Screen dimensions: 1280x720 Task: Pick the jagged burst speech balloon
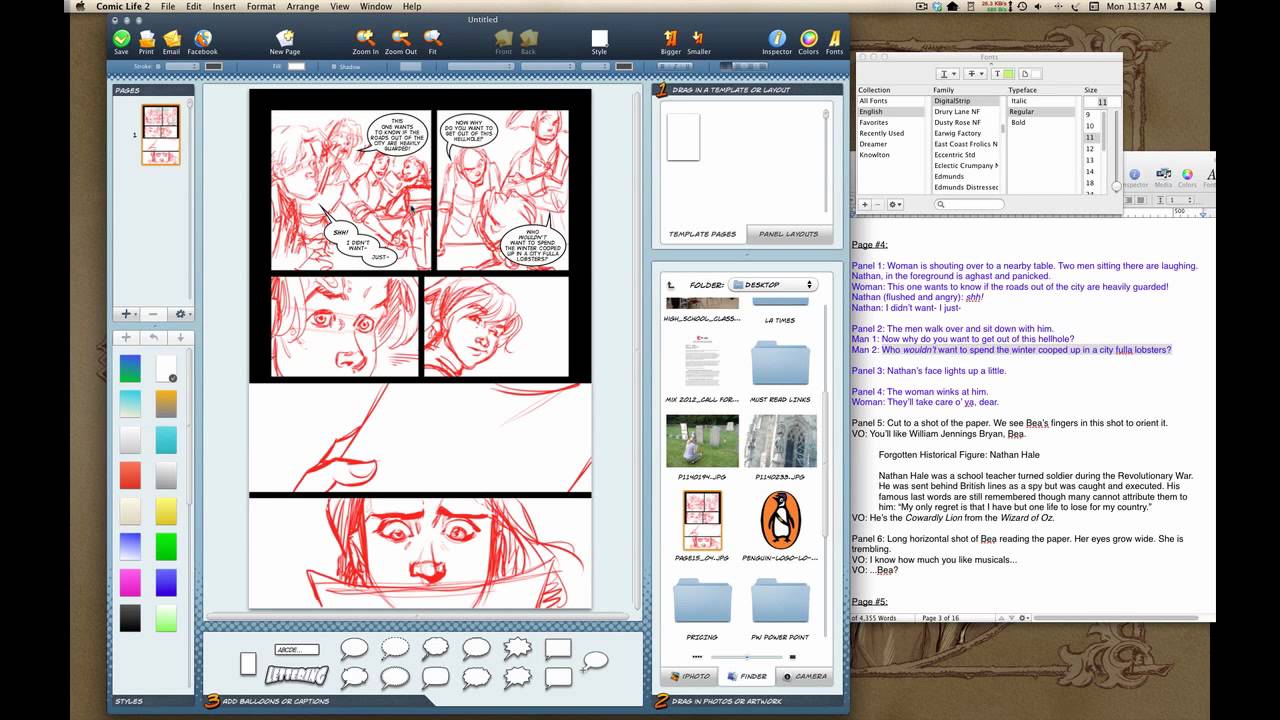pos(517,648)
